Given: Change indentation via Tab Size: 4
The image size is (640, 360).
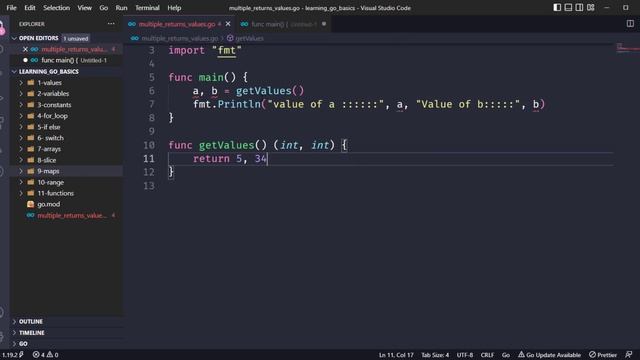Looking at the screenshot, I should click(435, 355).
